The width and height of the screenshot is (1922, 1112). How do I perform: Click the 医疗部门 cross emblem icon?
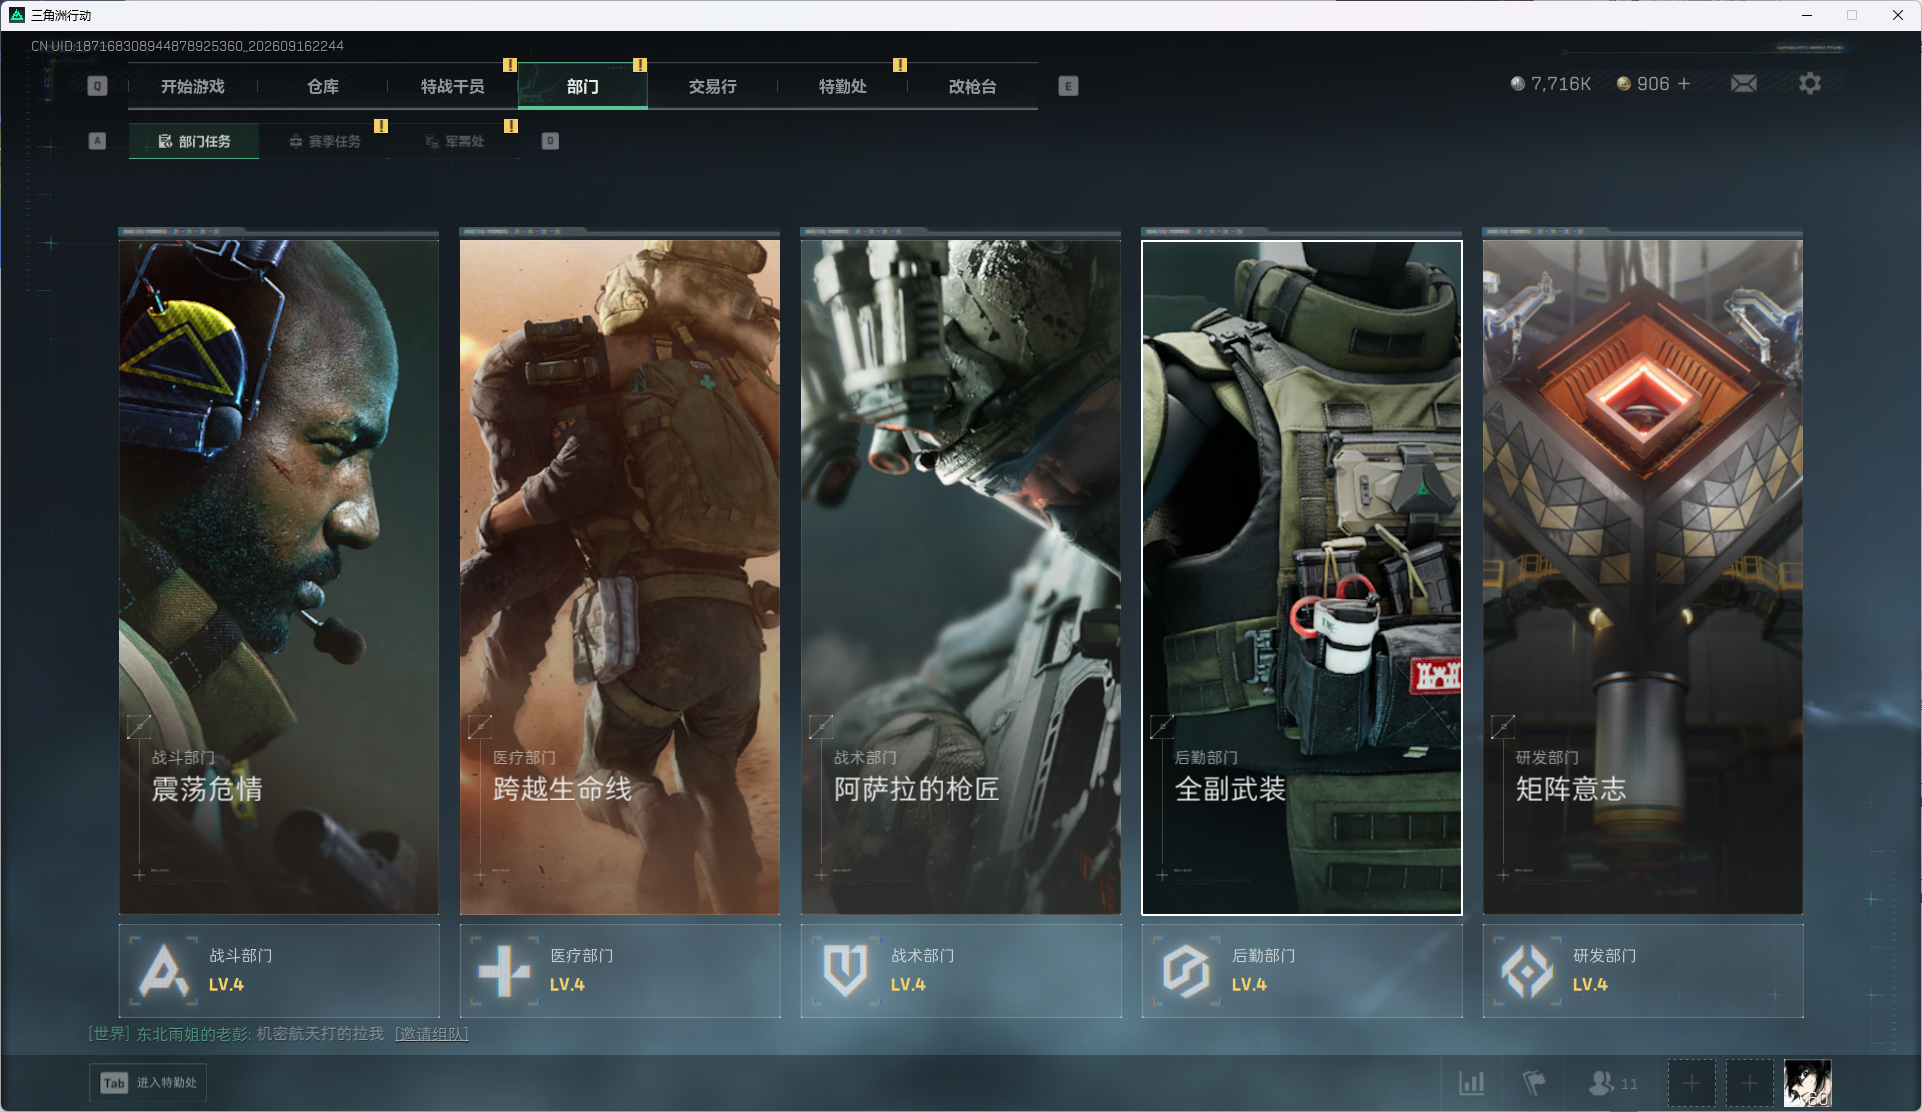(505, 970)
